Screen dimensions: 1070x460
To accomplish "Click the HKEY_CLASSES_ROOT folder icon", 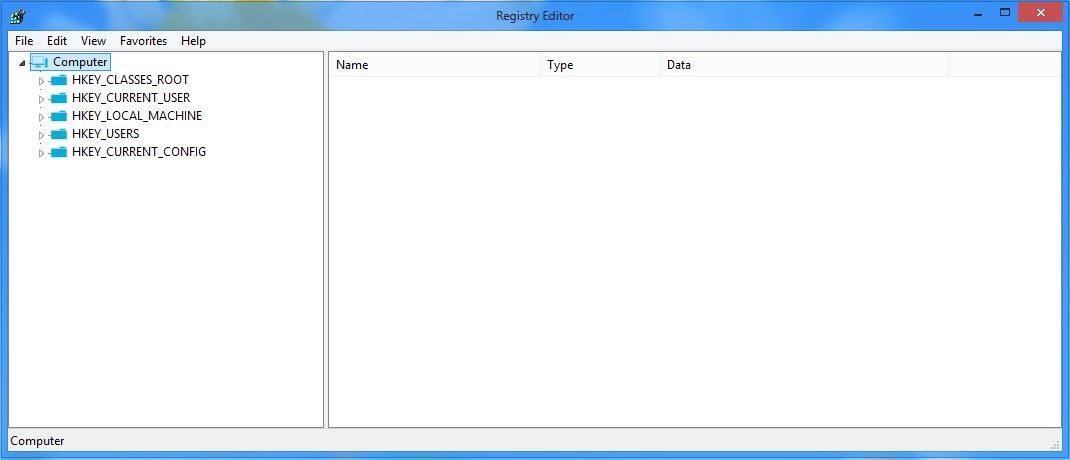I will coord(59,81).
